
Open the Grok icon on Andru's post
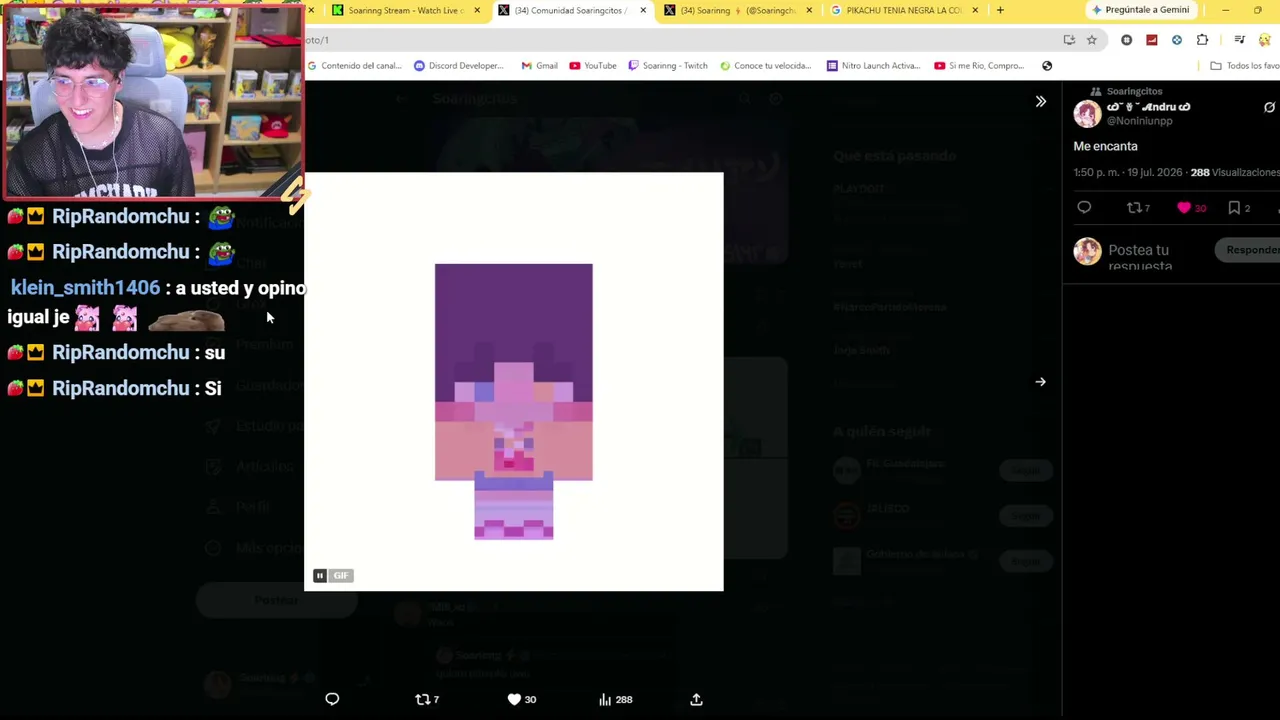[x=1270, y=107]
